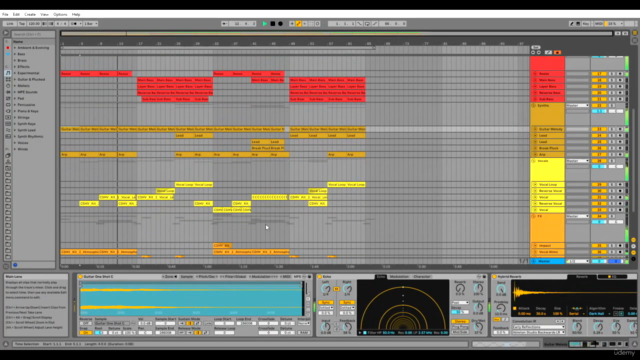Click Back to Arrangement orange button

(x=558, y=52)
